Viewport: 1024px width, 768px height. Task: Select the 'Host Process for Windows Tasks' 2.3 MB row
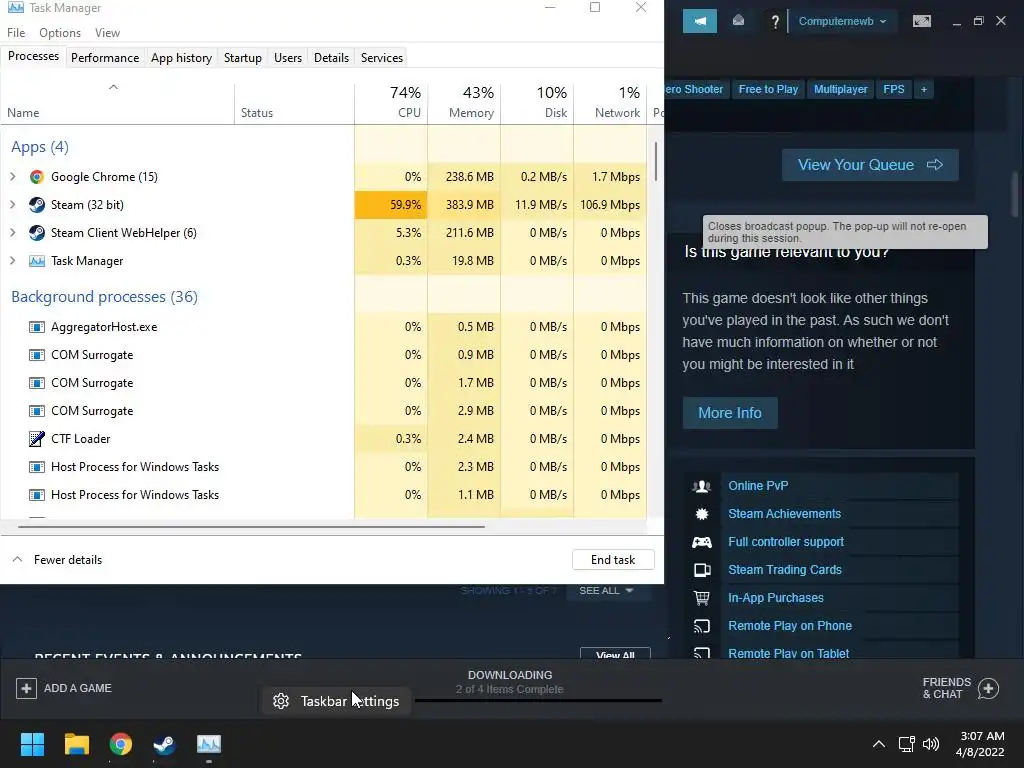(325, 467)
